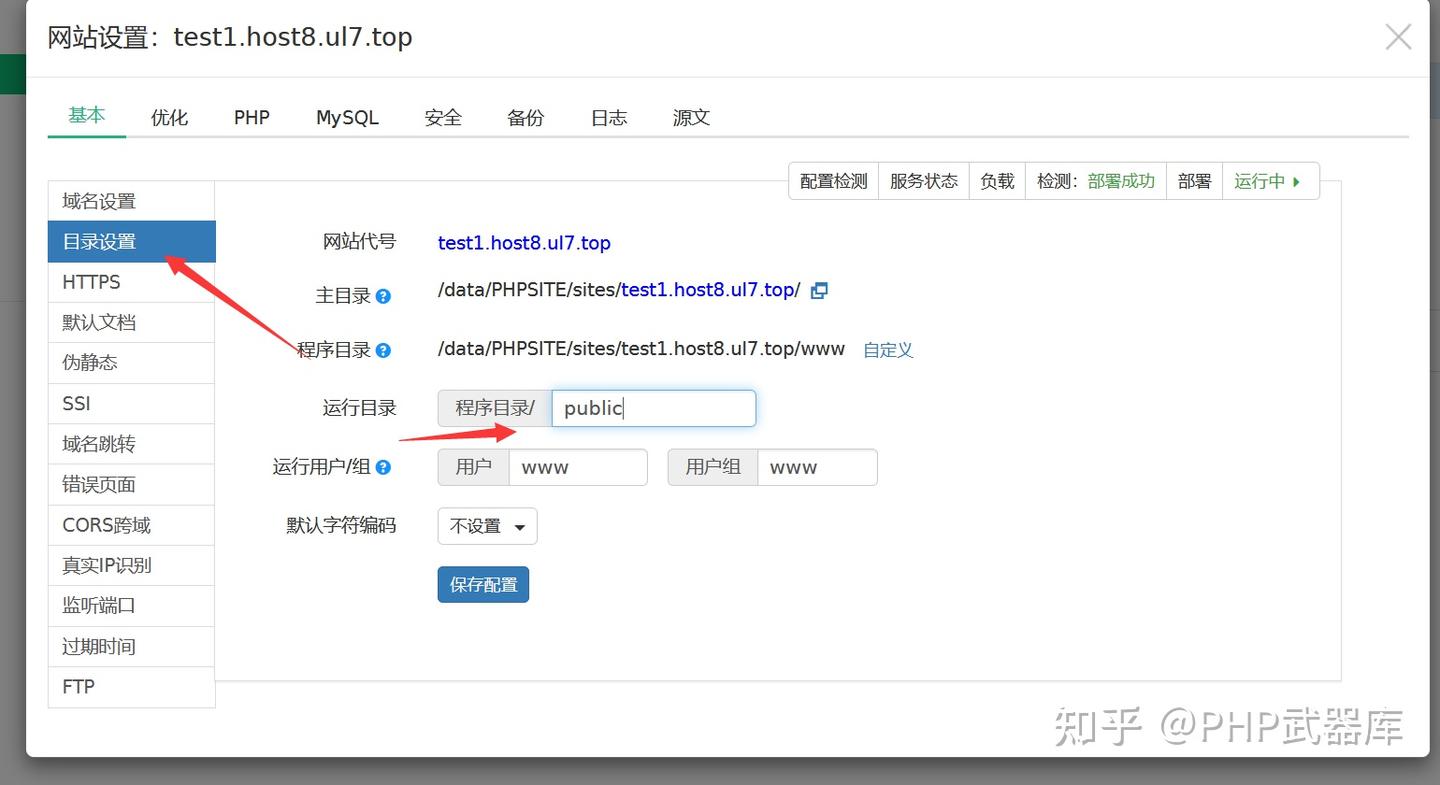The height and width of the screenshot is (785, 1440).
Task: Switch to the MySQL tab
Action: click(x=347, y=117)
